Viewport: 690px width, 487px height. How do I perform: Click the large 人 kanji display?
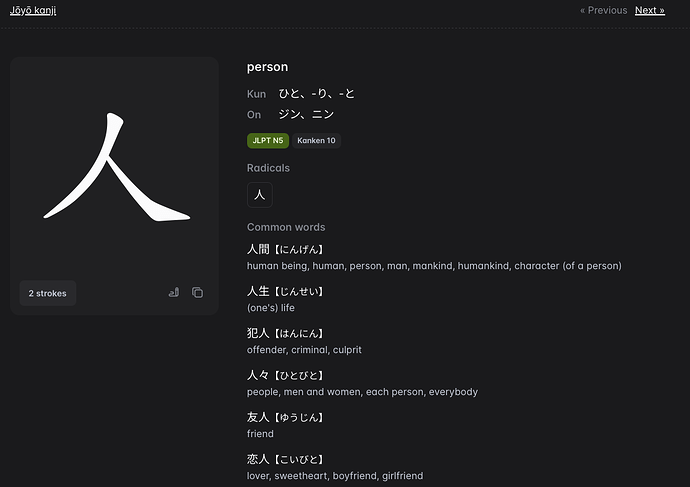[115, 168]
